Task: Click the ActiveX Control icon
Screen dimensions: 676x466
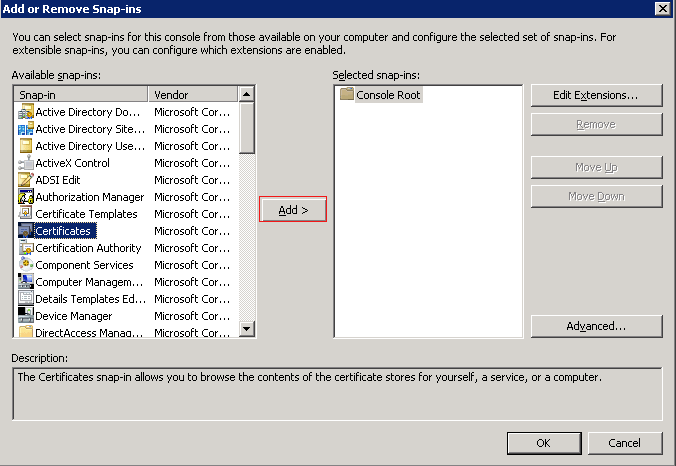Action: click(x=26, y=163)
